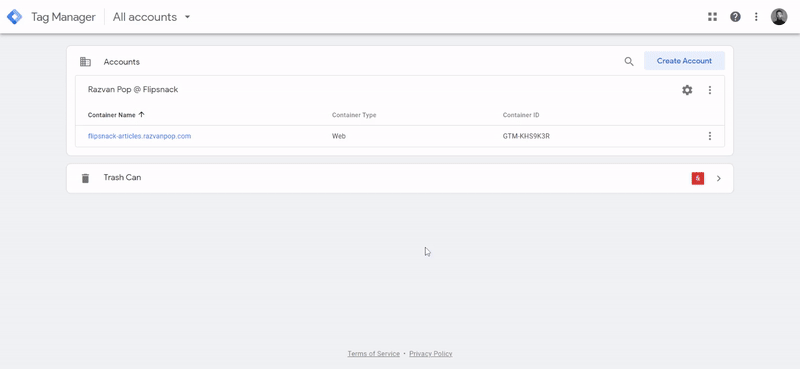800x369 pixels.
Task: Open the help question mark icon
Action: pos(735,17)
